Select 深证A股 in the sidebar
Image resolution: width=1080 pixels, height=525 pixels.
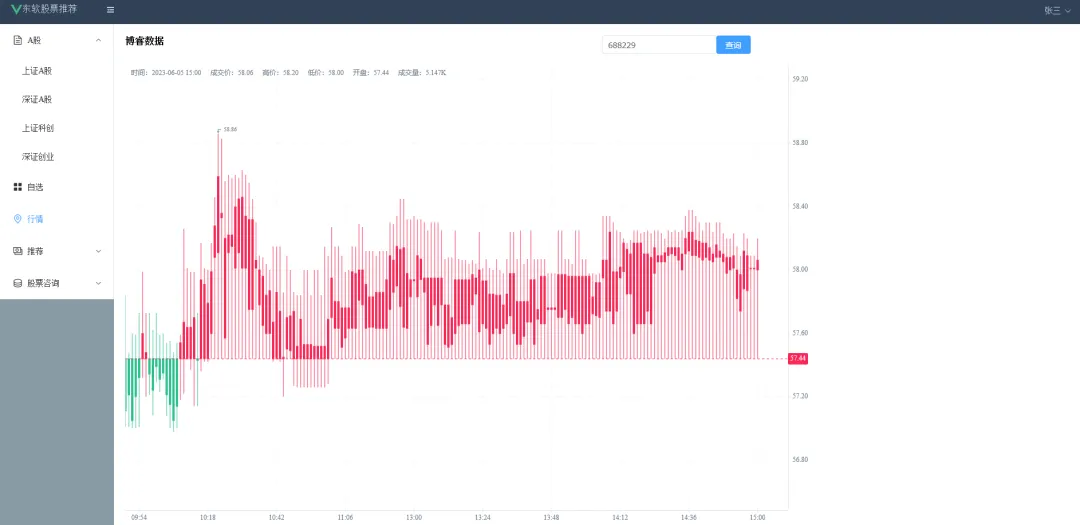tap(37, 100)
